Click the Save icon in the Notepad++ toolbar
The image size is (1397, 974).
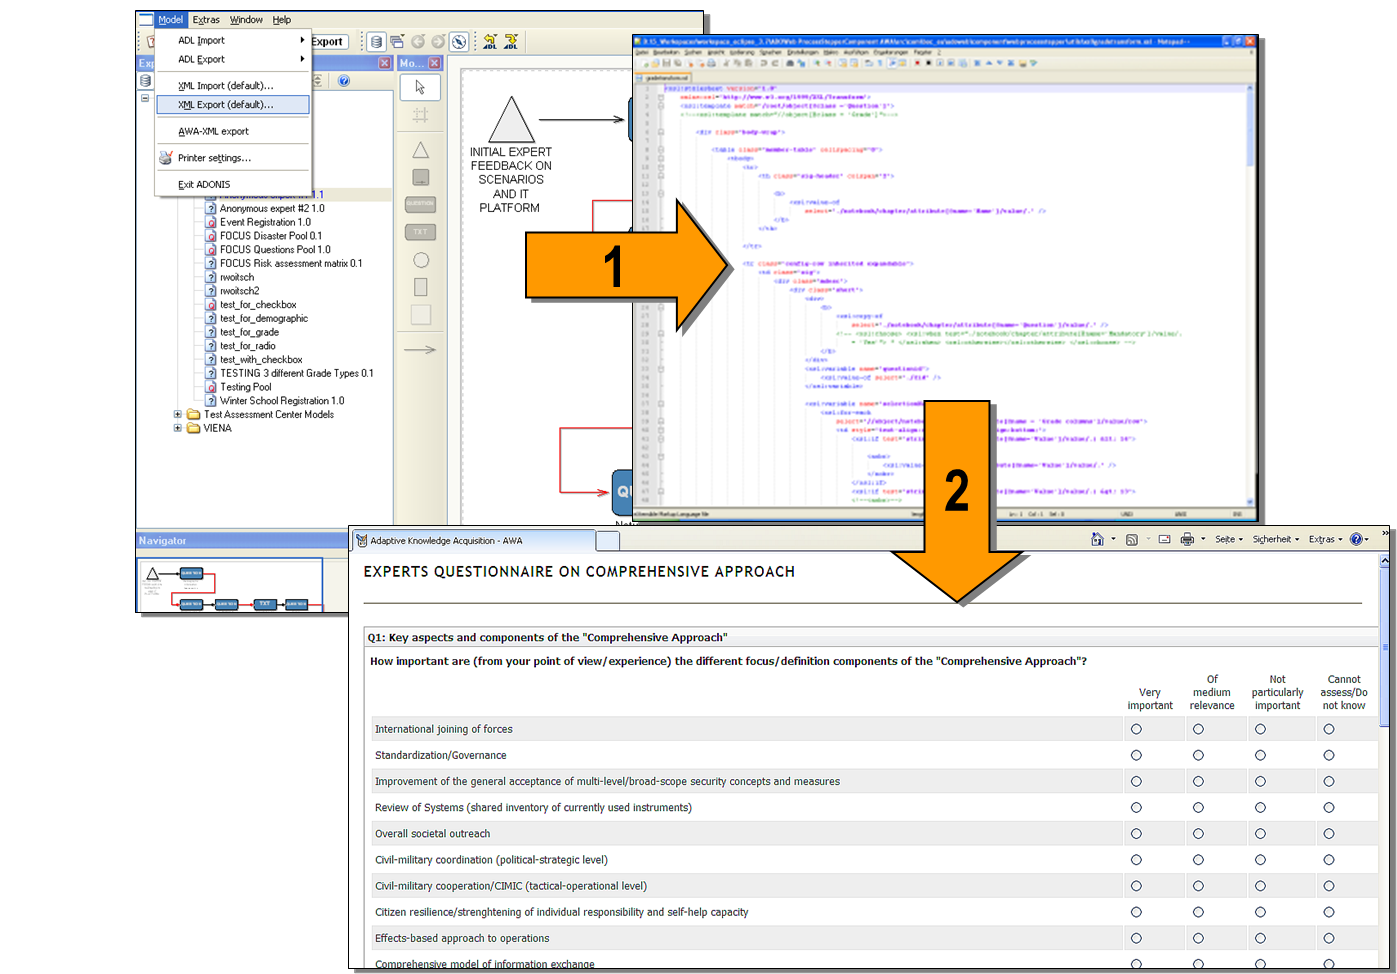point(666,63)
